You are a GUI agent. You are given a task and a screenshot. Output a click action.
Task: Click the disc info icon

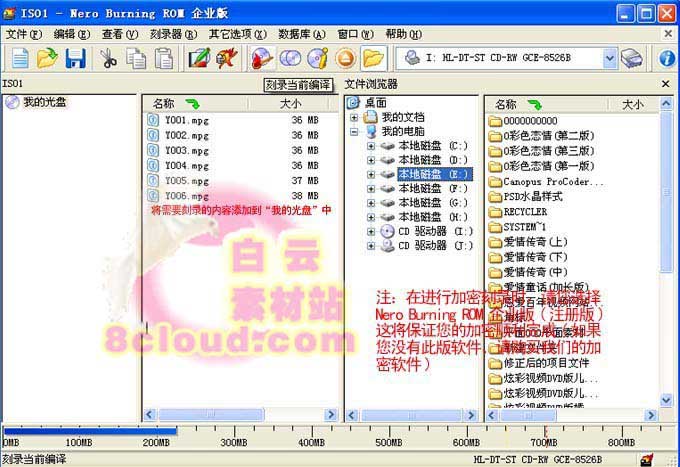[318, 58]
